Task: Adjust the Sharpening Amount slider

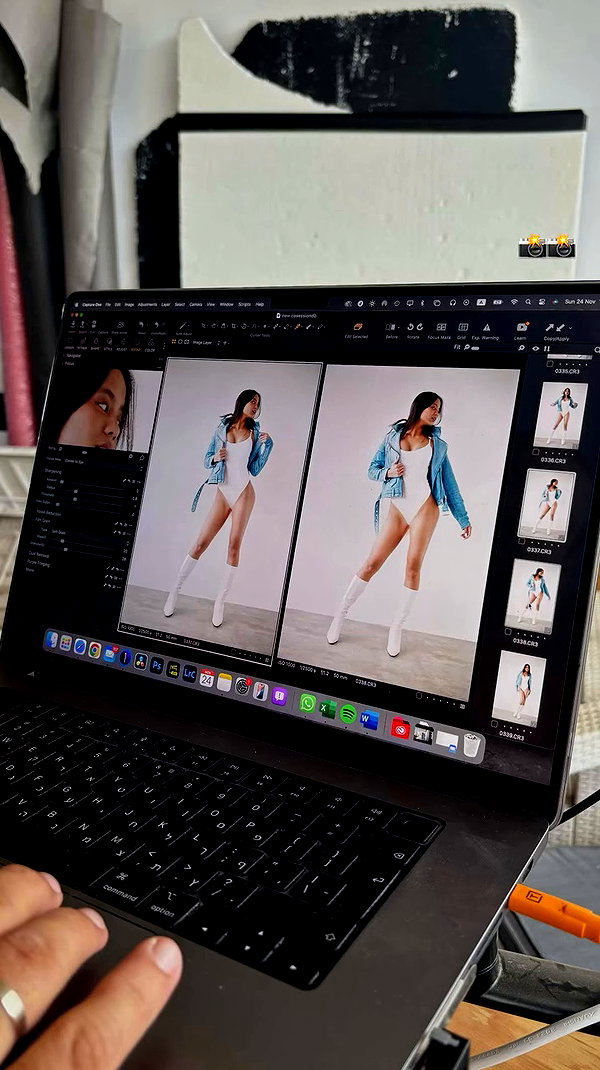Action: click(92, 485)
